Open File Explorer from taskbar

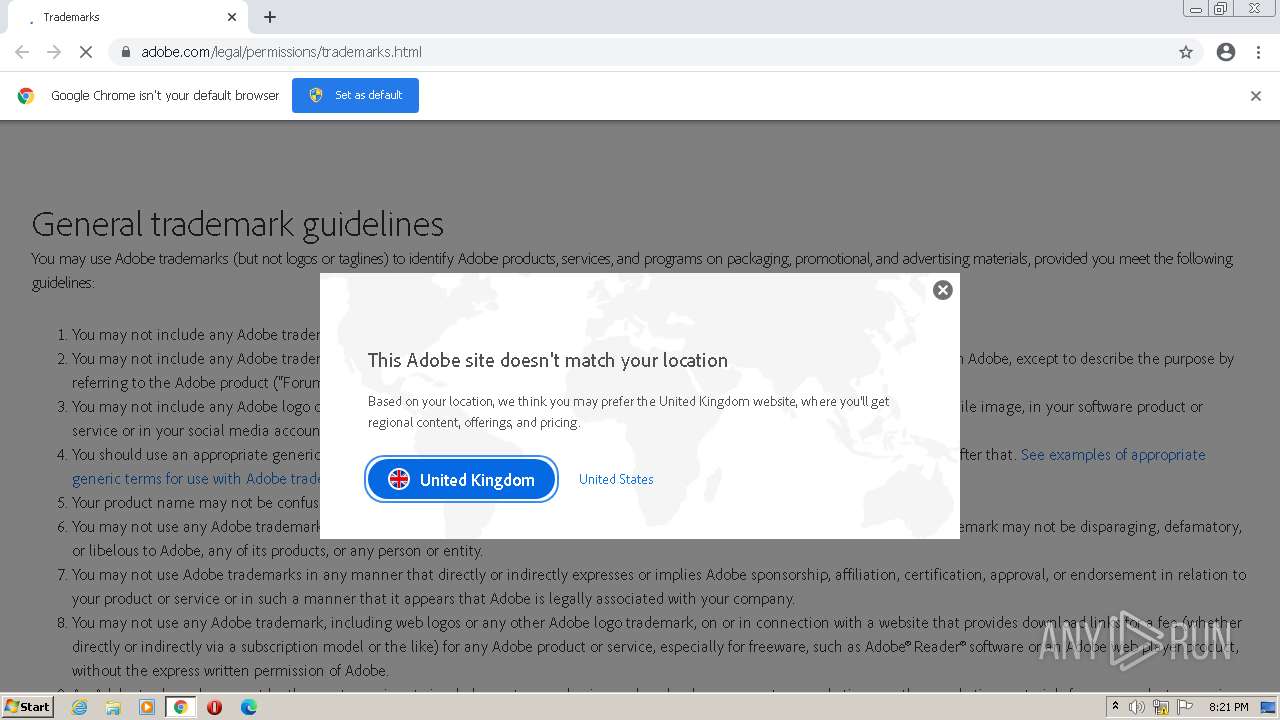click(x=113, y=707)
